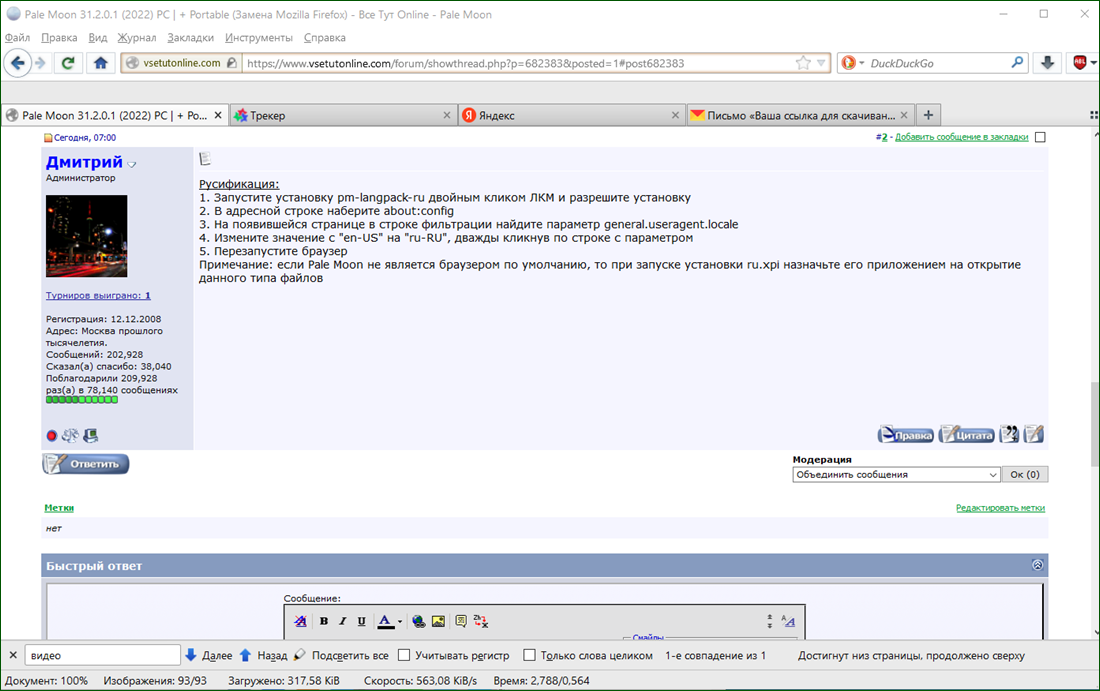Switch to the Яндекс tab
Image resolution: width=1100 pixels, height=691 pixels.
pos(571,115)
